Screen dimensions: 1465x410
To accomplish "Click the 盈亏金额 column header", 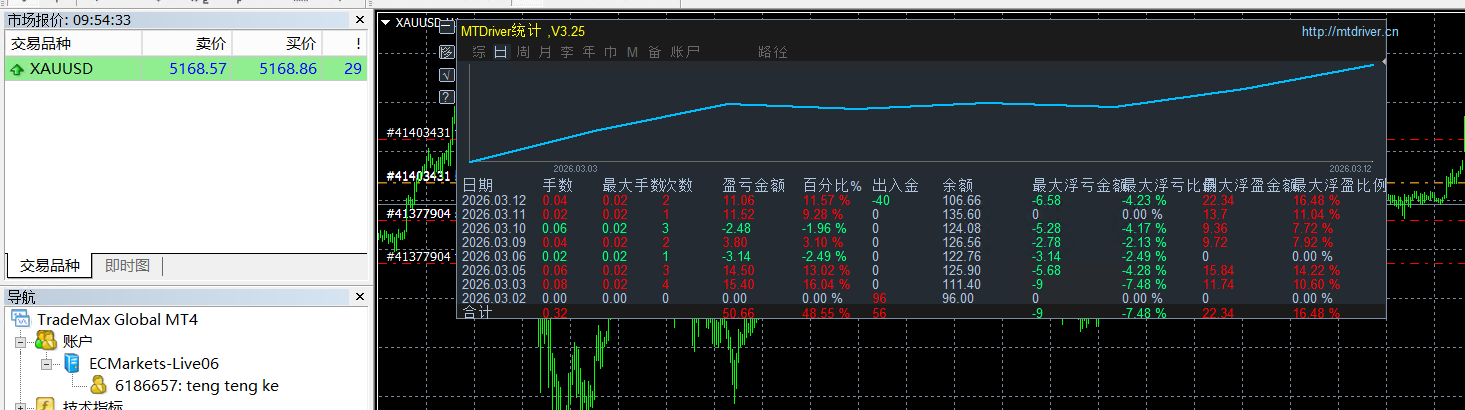I will 753,185.
